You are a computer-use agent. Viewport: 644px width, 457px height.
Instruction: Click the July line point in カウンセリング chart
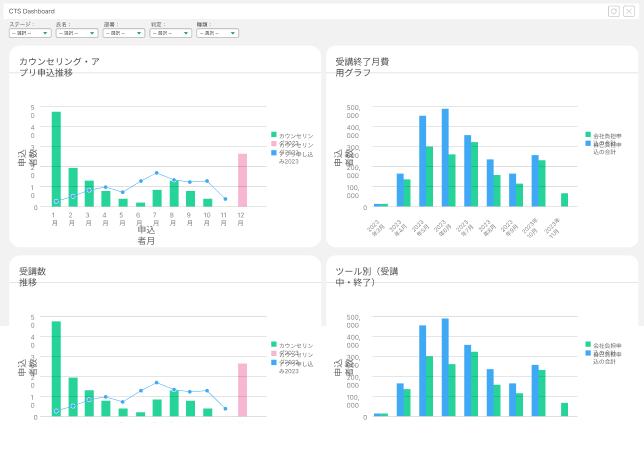pyautogui.click(x=156, y=173)
